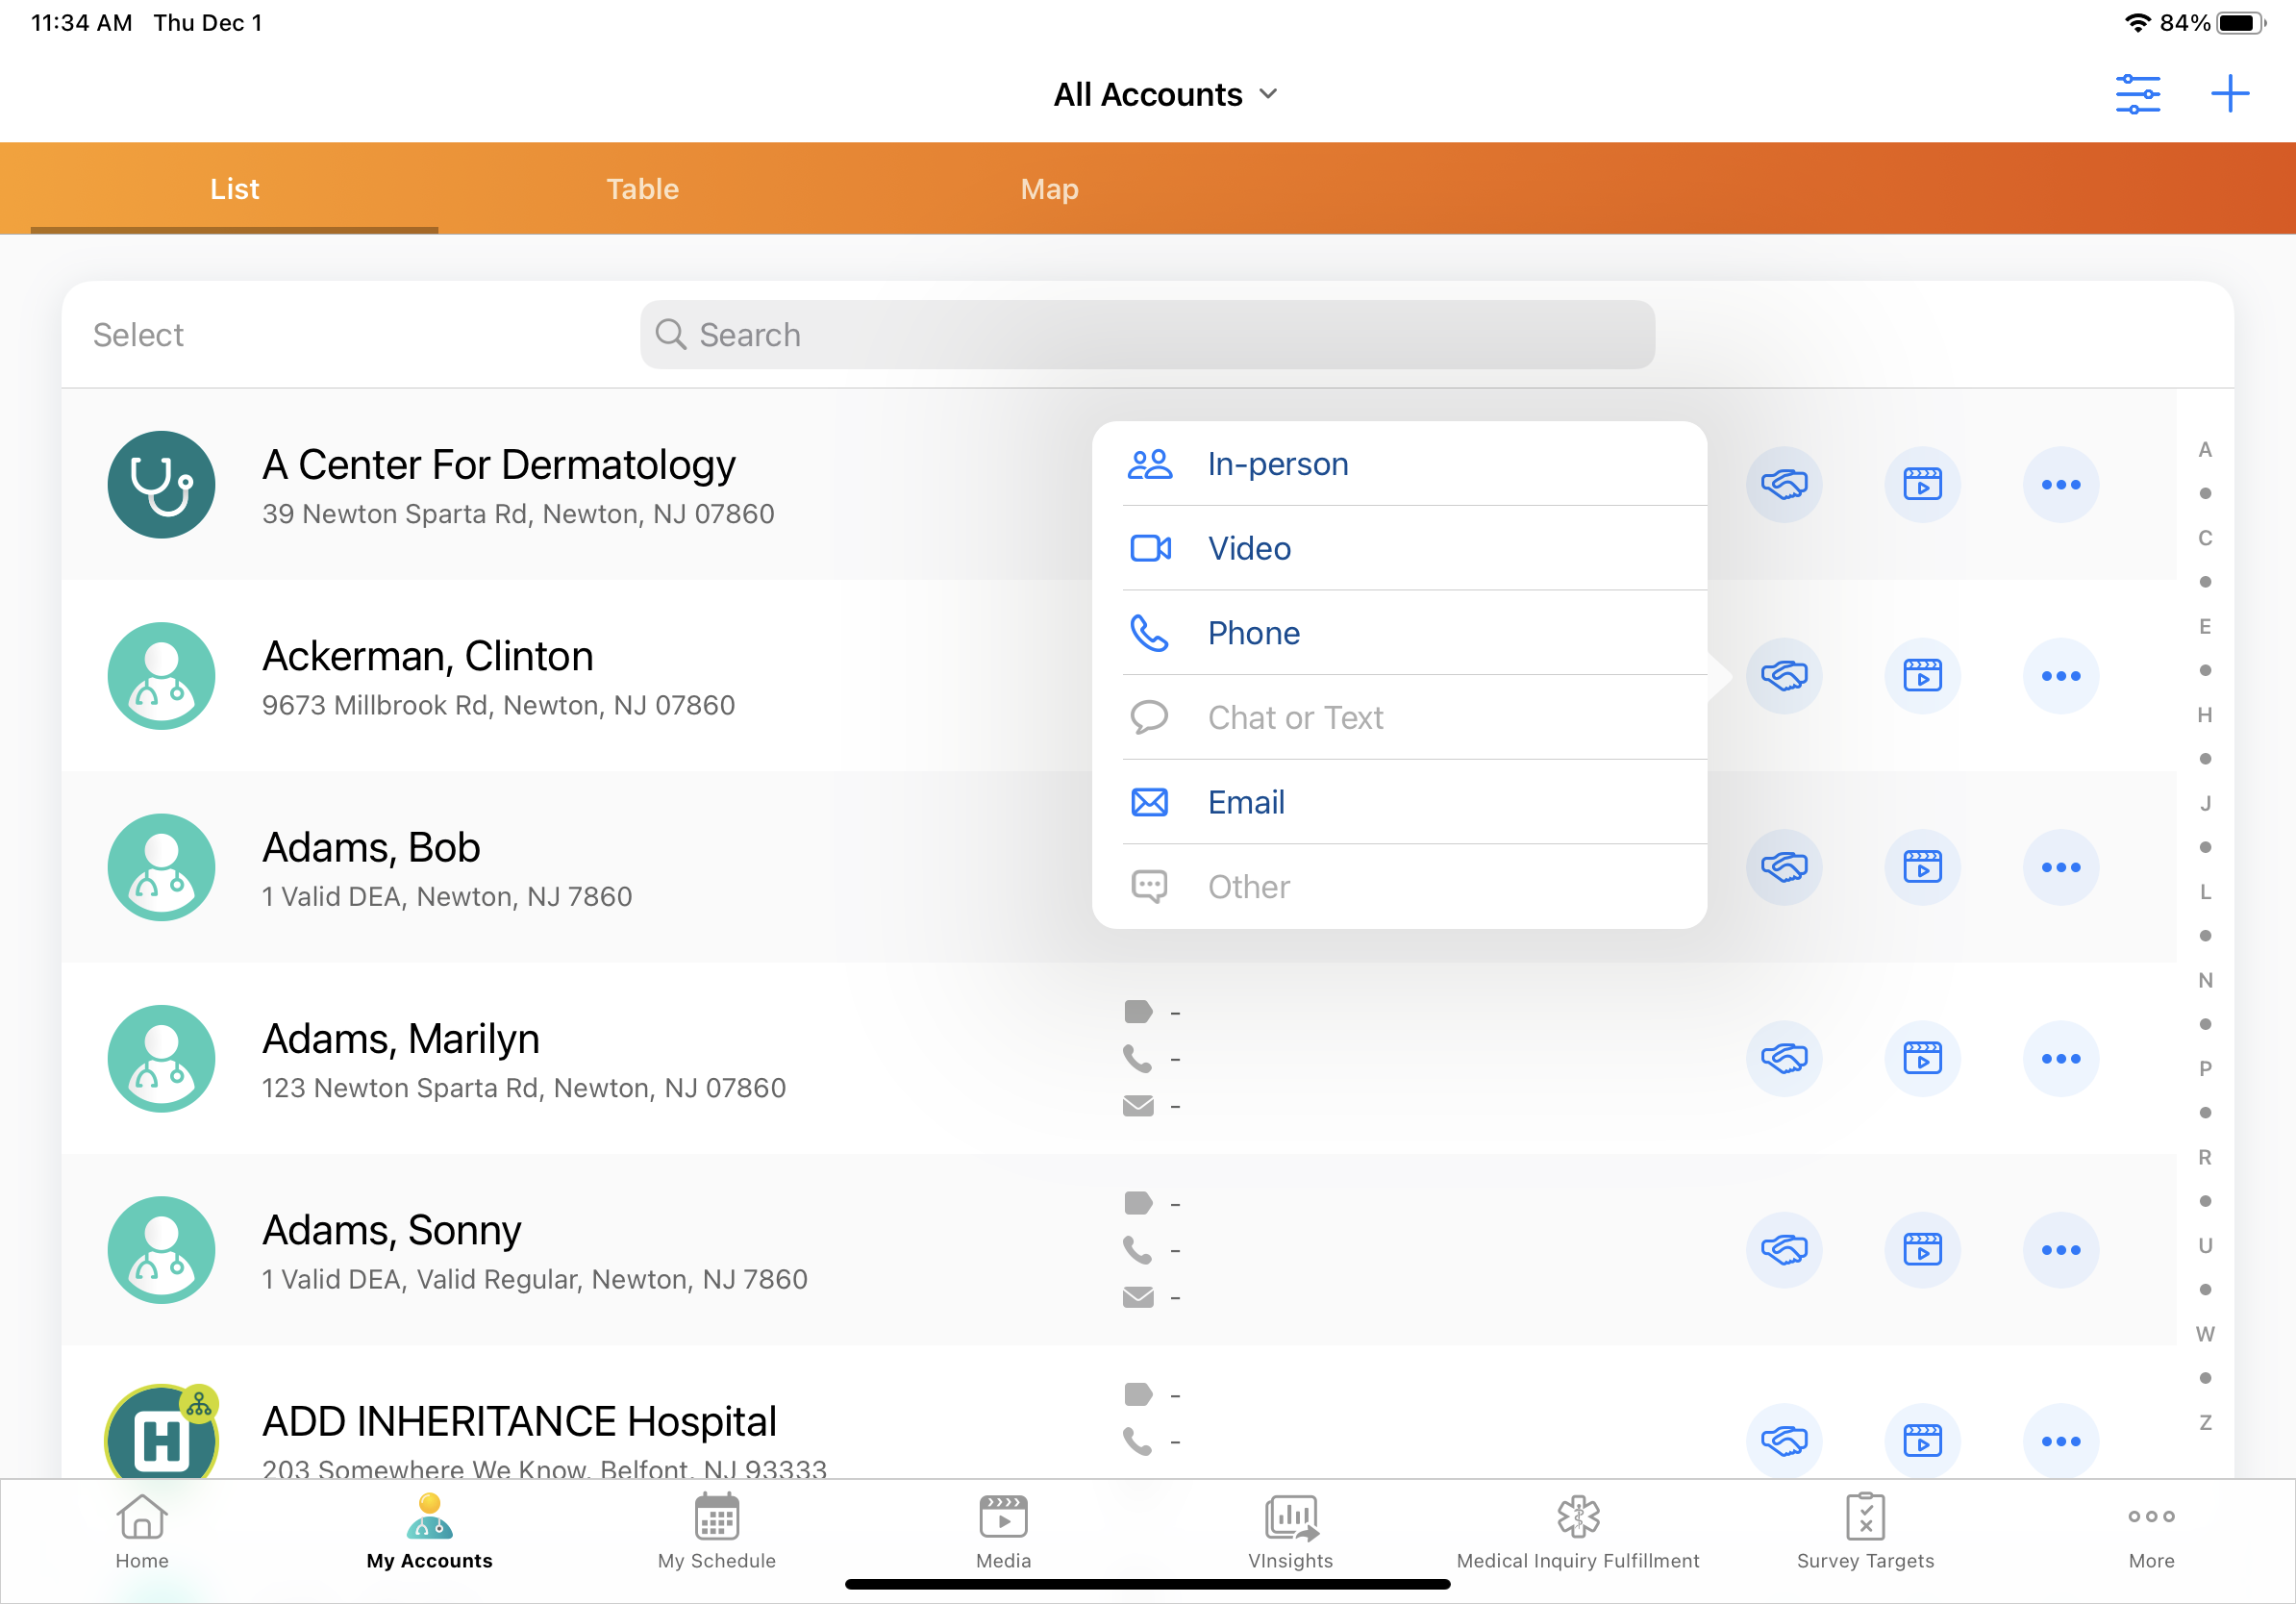
Task: Open more options for A Center For Dermatology
Action: tap(2060, 485)
